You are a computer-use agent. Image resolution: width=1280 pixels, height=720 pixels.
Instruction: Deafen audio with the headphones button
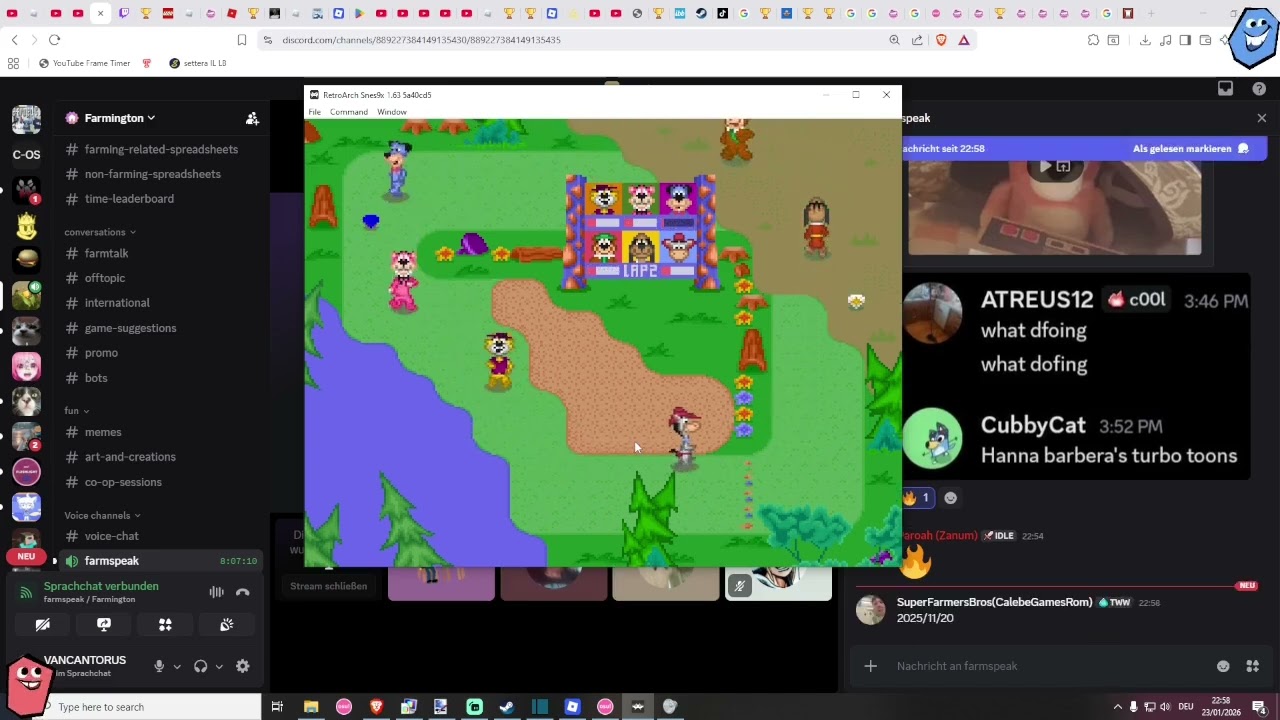[201, 666]
